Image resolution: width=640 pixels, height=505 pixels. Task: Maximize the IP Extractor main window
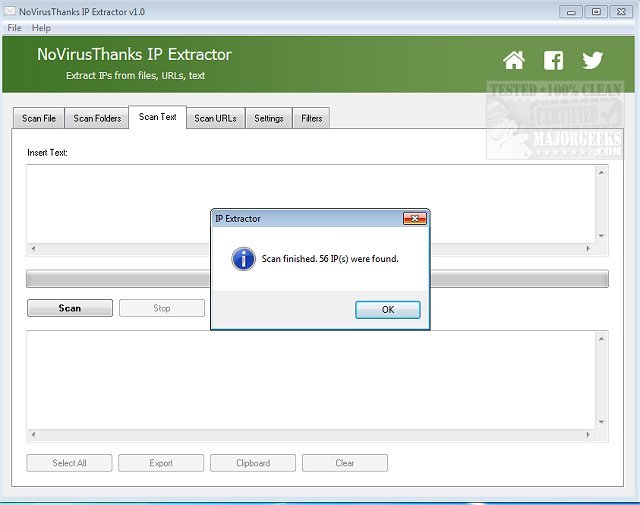596,12
